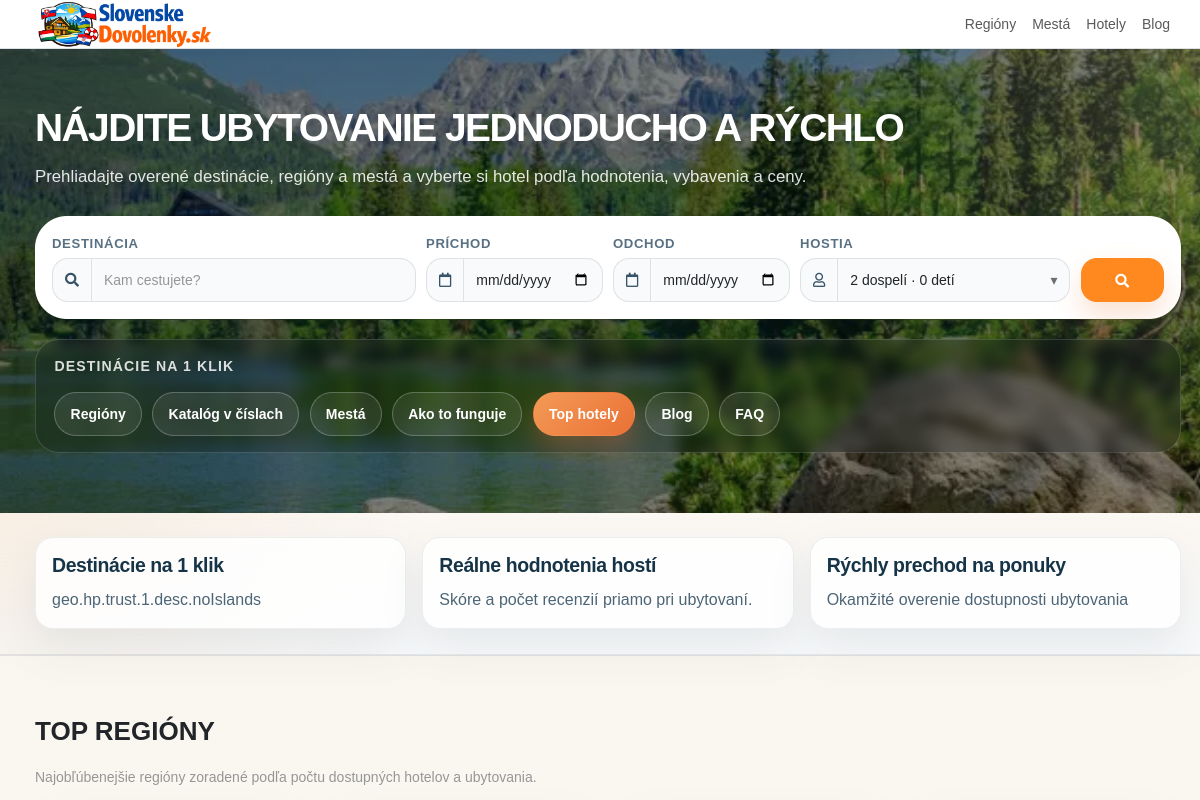1200x800 pixels.
Task: Click the Príchod date field
Action: 533,280
